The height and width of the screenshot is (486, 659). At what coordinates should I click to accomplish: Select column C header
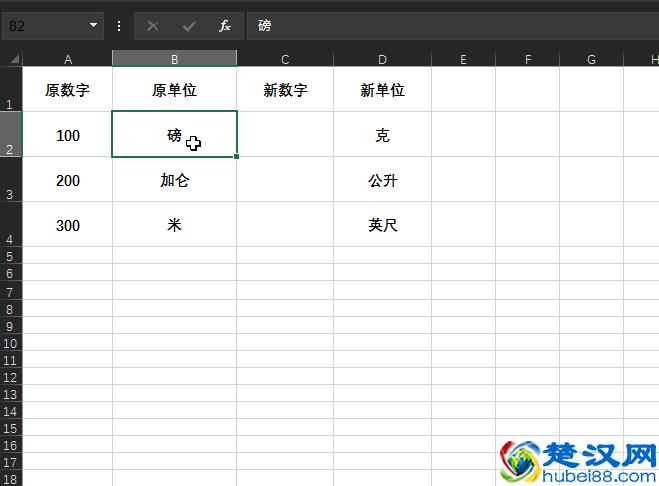[285, 59]
